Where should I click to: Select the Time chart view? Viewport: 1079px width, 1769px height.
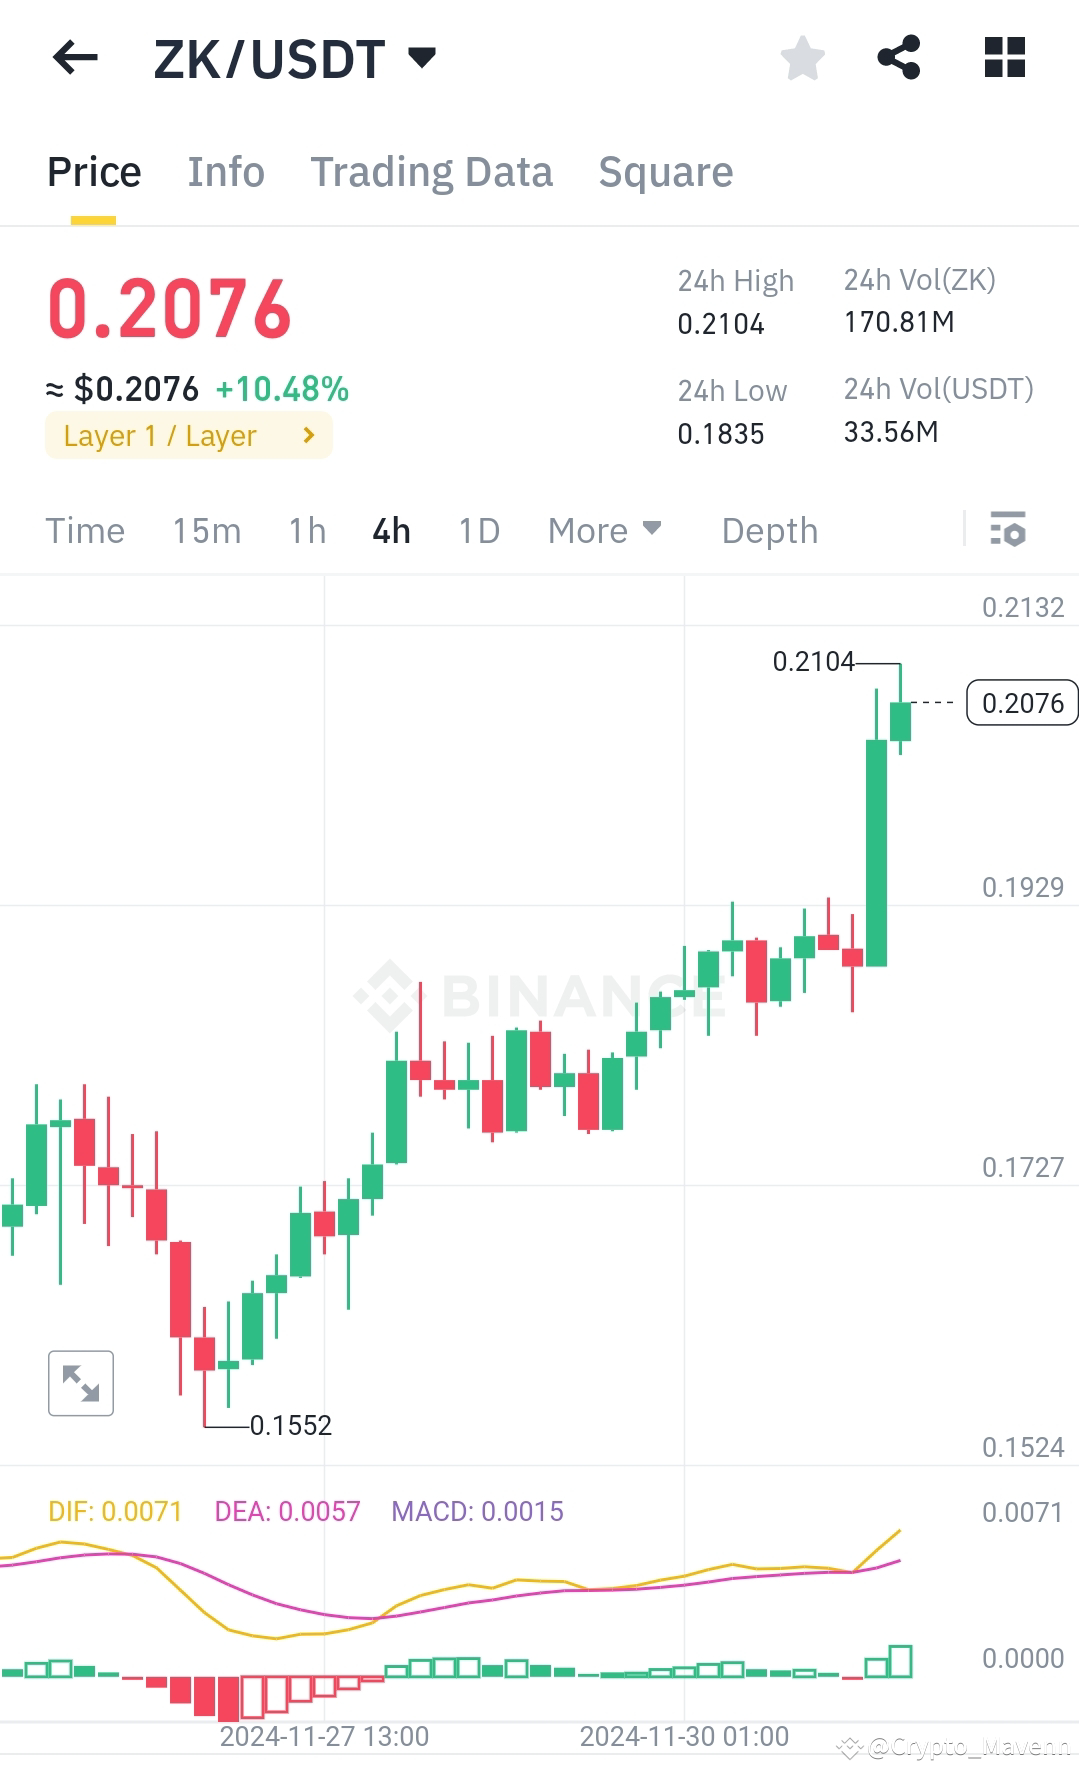85,530
